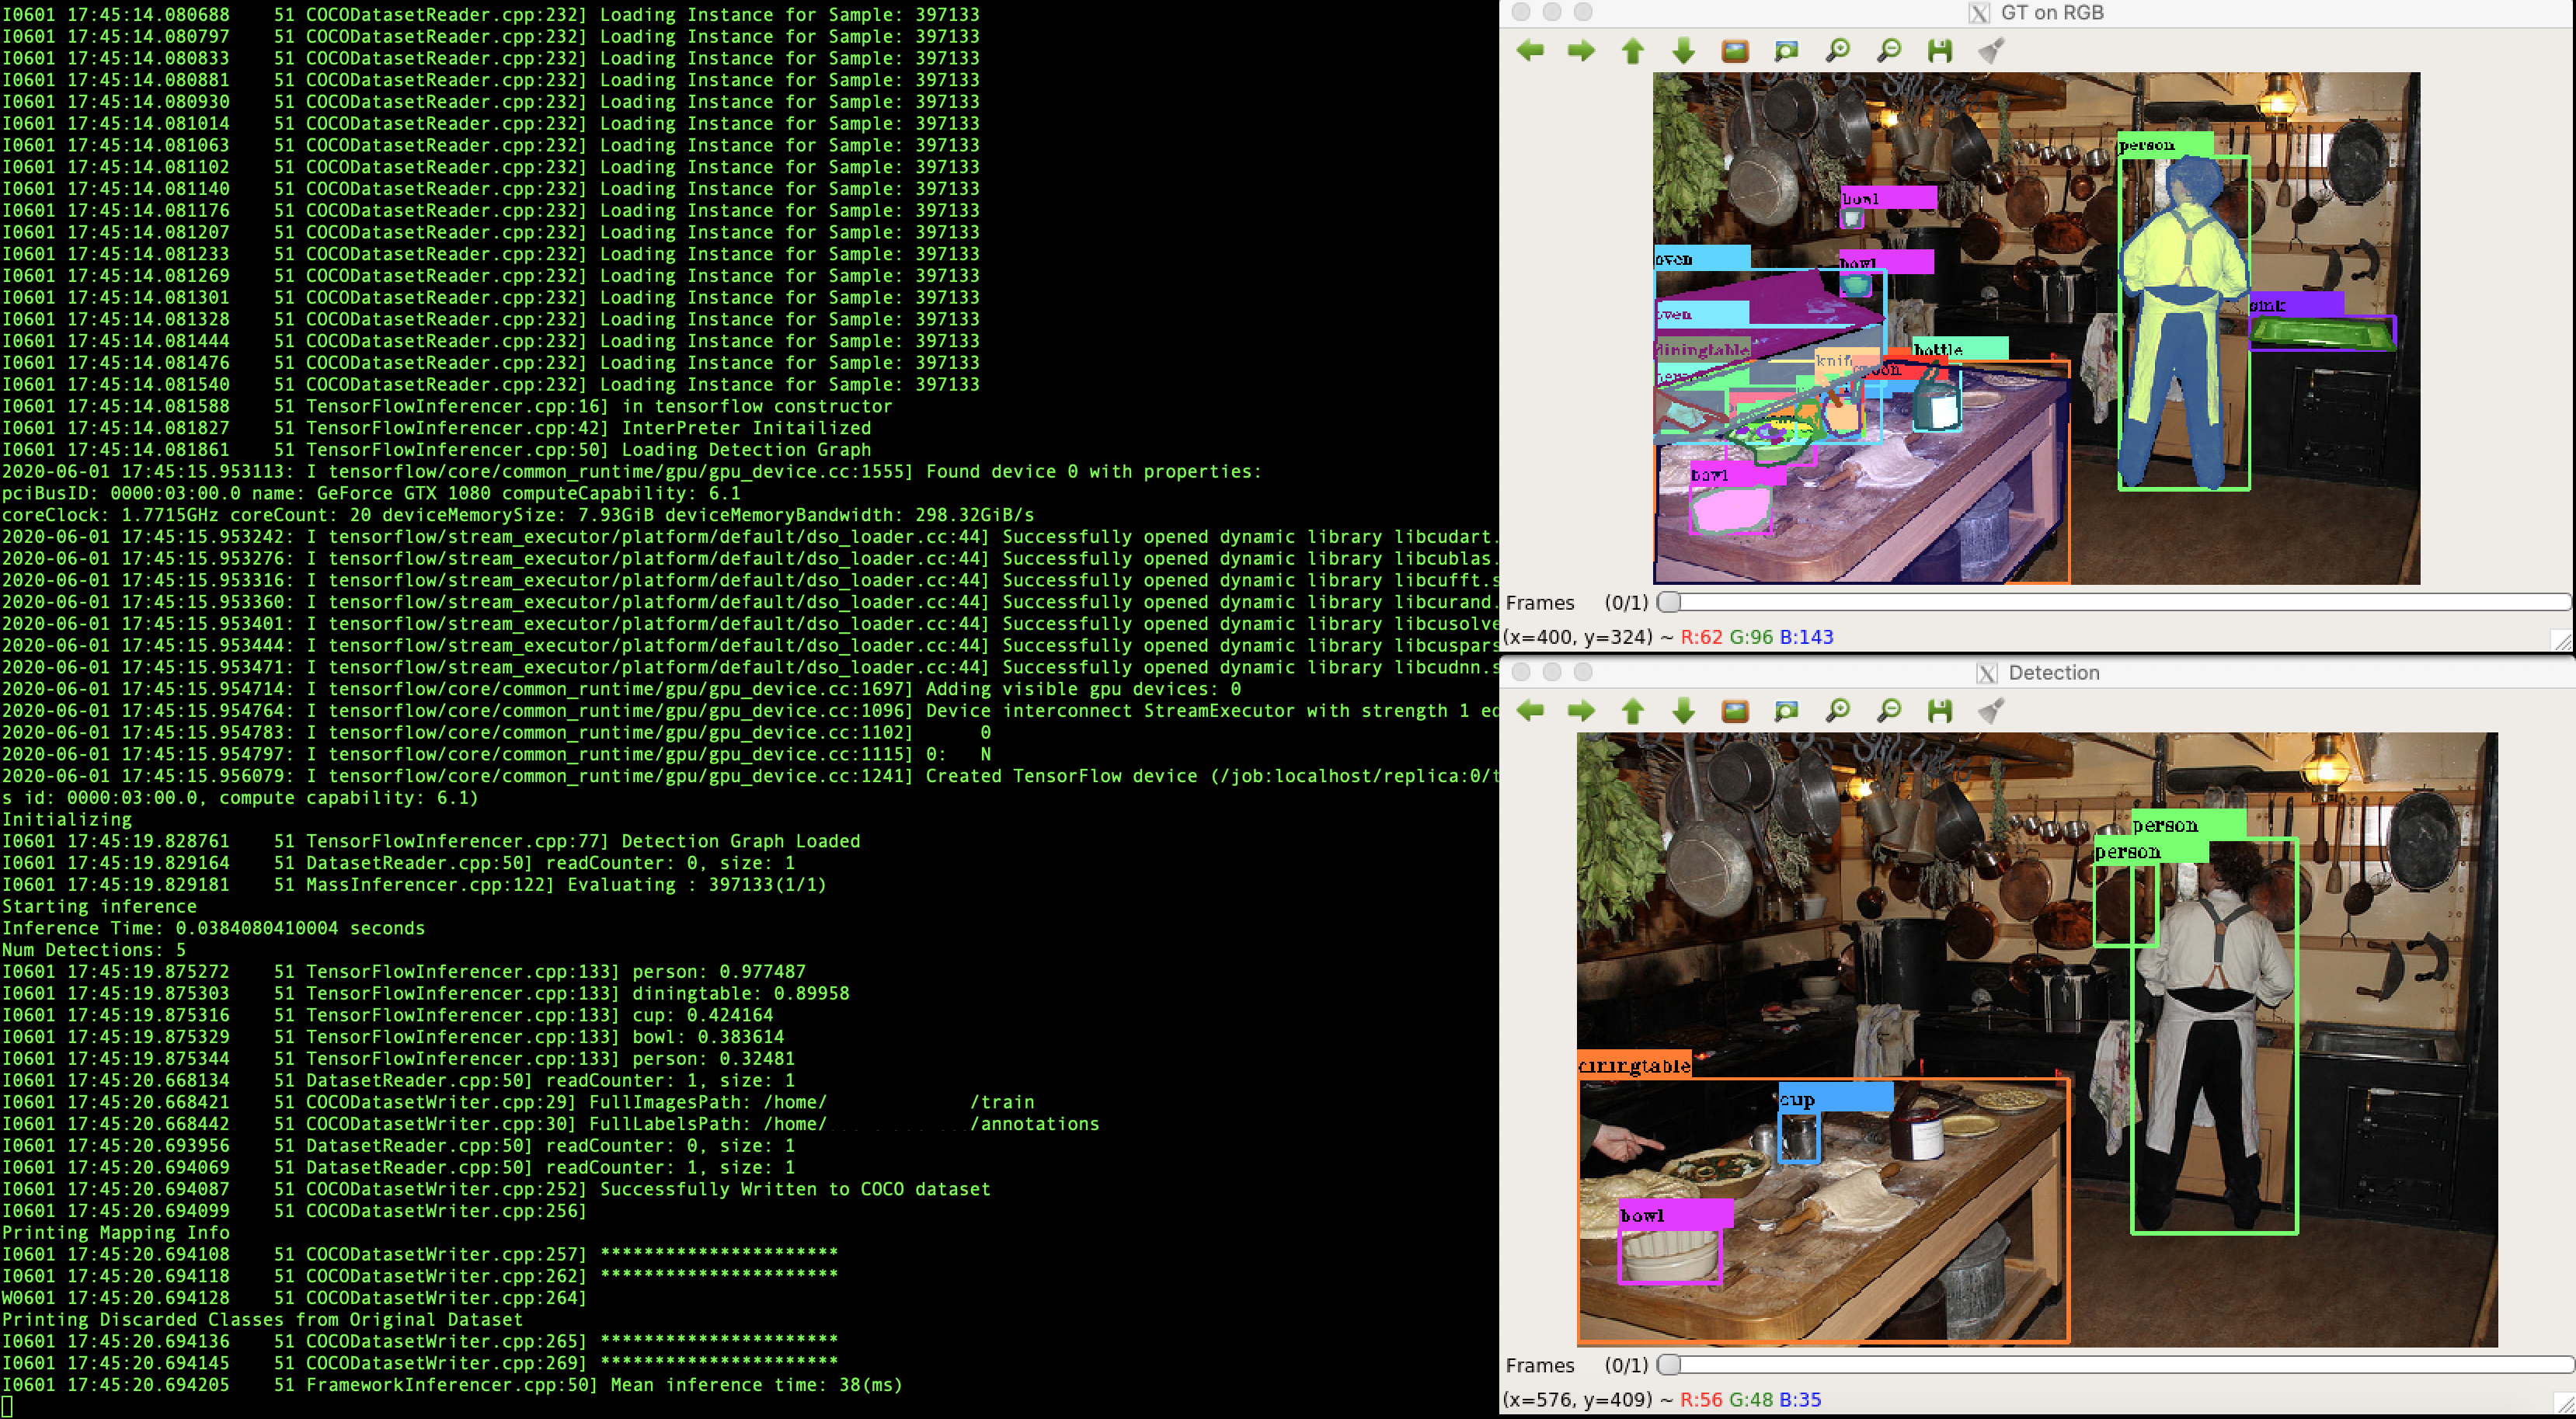Open display properties brush in Detection window
The image size is (2576, 1419).
[x=1991, y=711]
